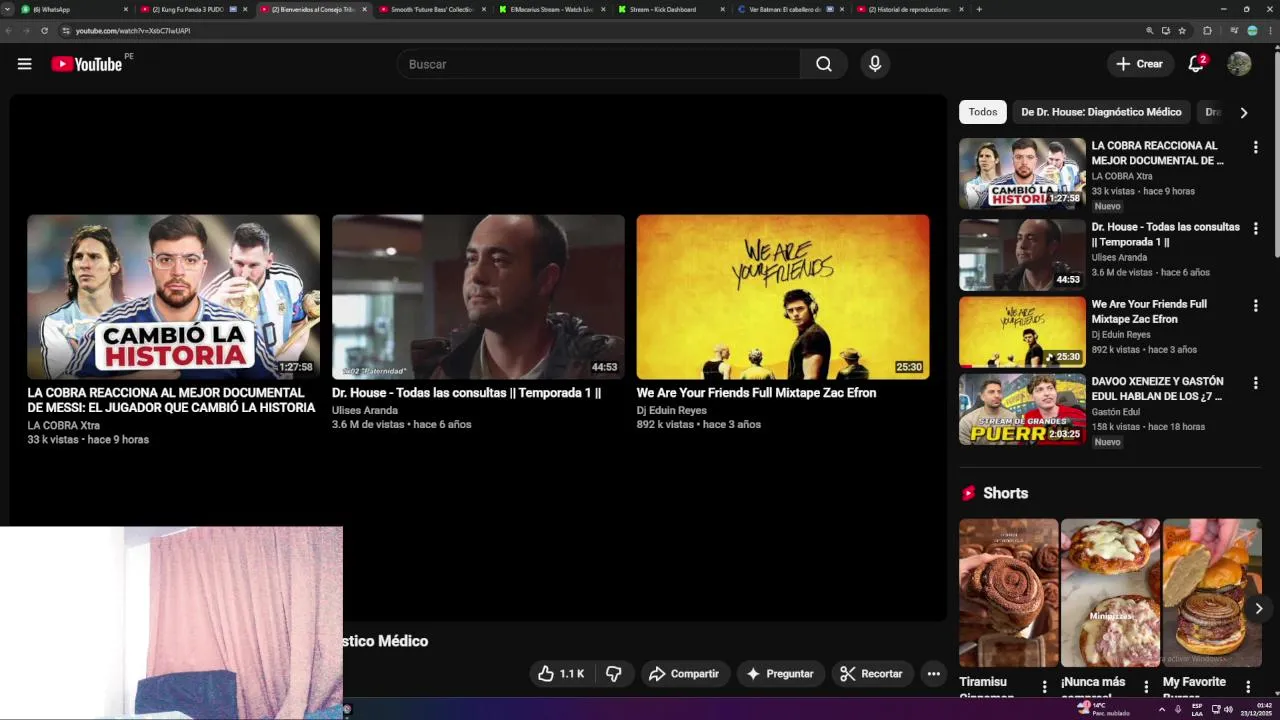The image size is (1280, 720).
Task: Click the search magnifier button
Action: click(824, 64)
